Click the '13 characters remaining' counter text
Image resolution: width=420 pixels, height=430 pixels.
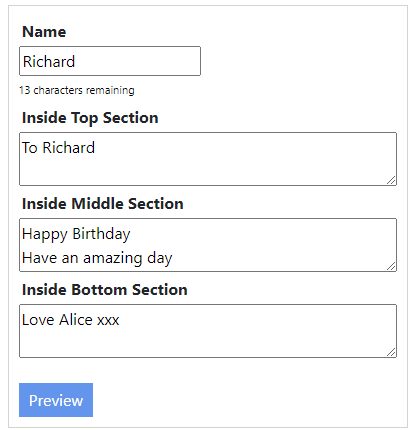(x=77, y=90)
